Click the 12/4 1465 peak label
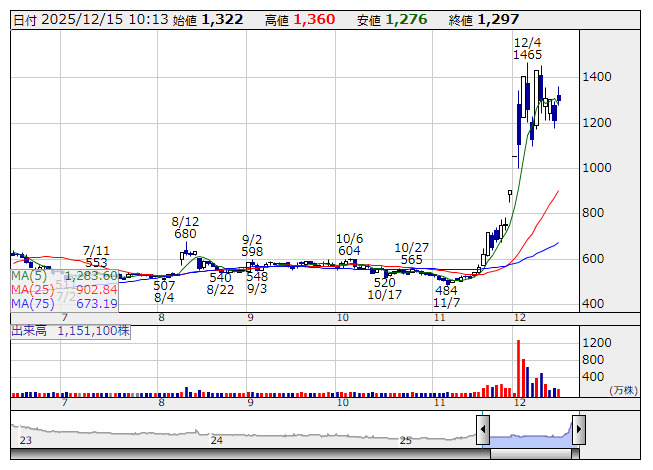653x470 pixels. (x=527, y=48)
